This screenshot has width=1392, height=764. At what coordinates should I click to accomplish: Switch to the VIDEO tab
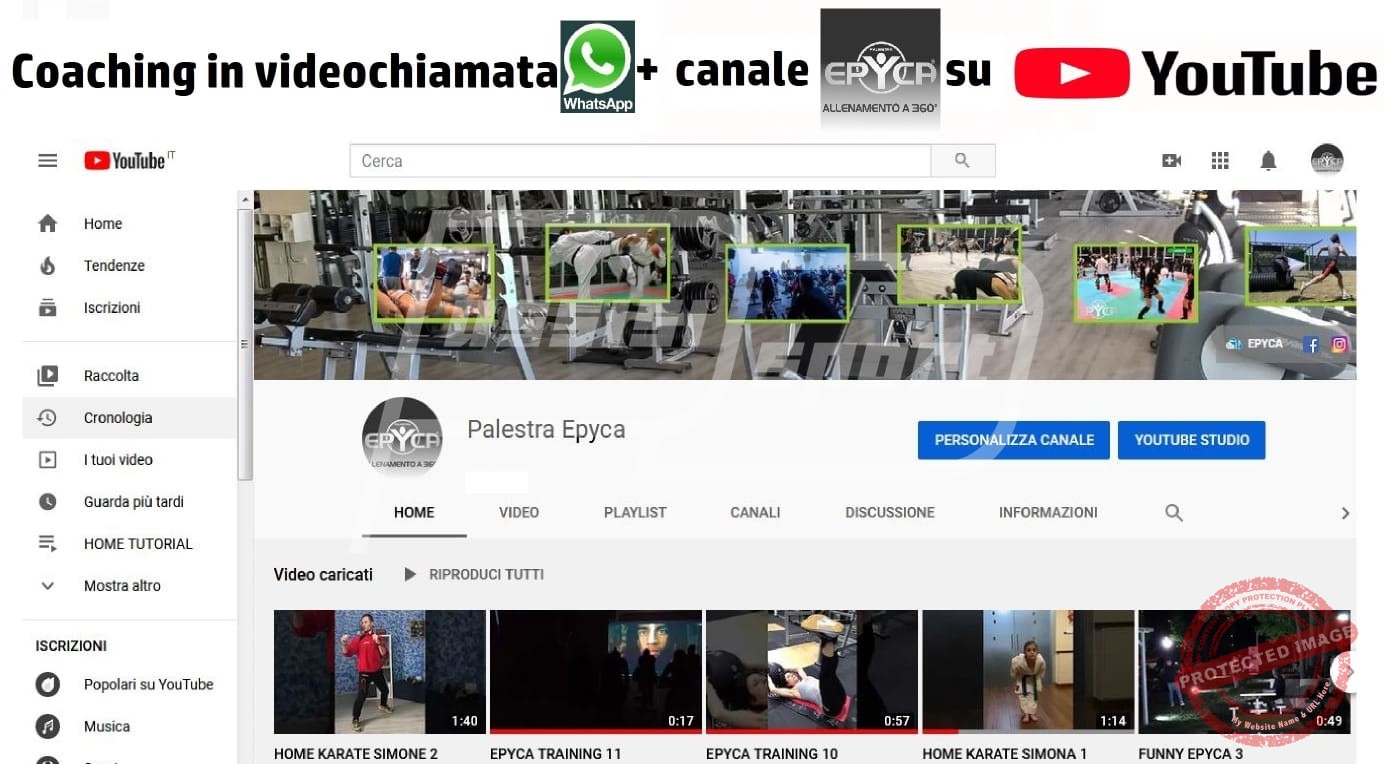pyautogui.click(x=518, y=513)
